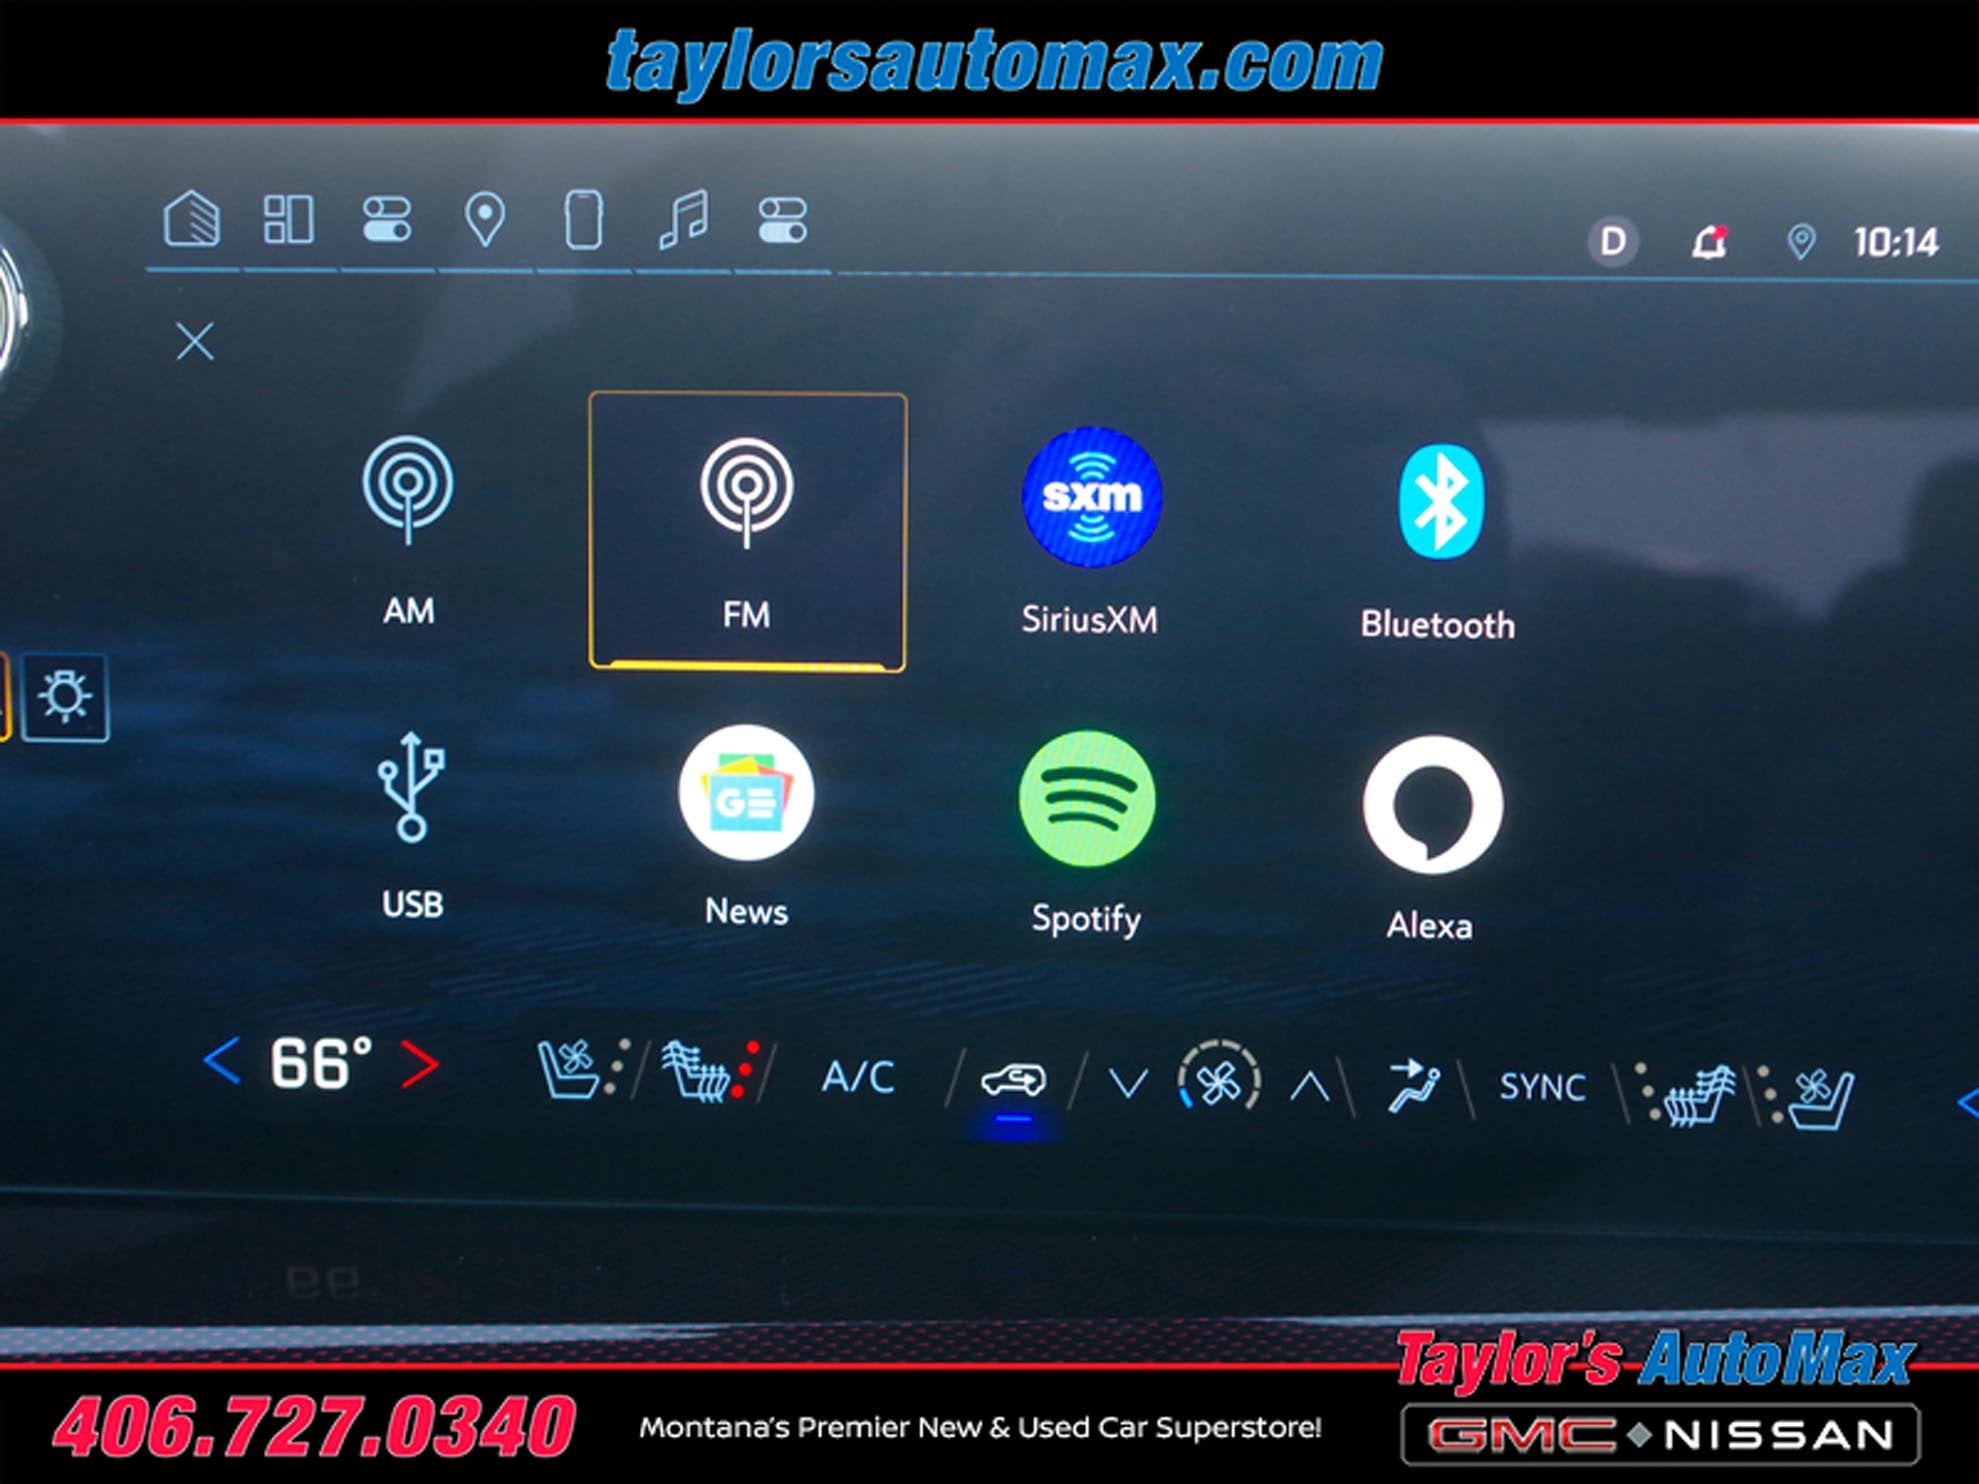Toggle air recirculation mode

(x=1013, y=1080)
